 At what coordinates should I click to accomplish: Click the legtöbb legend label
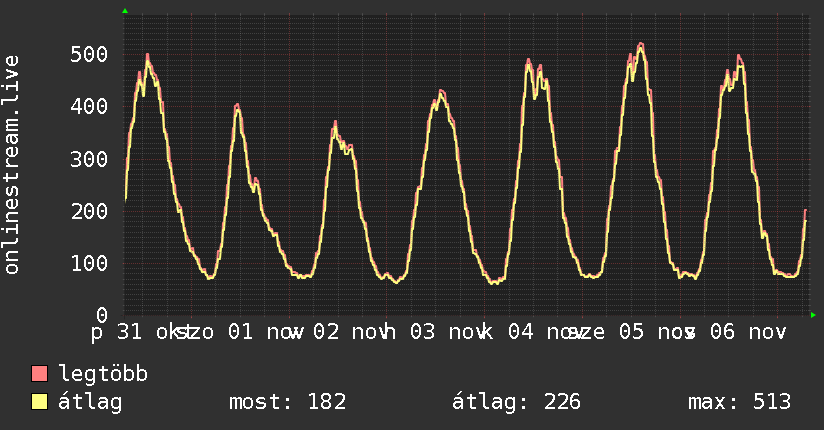[103, 374]
